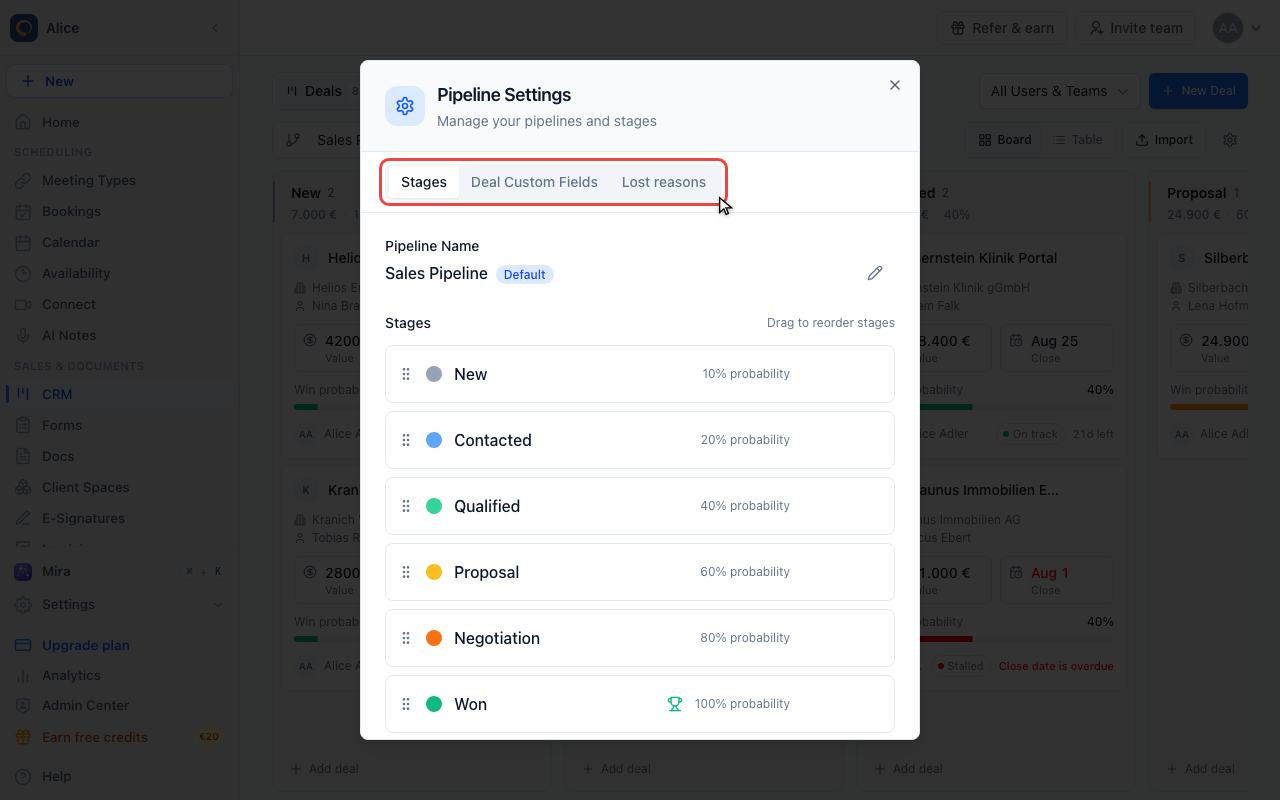Click the New Deal button
Screen dimensions: 1280x800
coord(1198,91)
